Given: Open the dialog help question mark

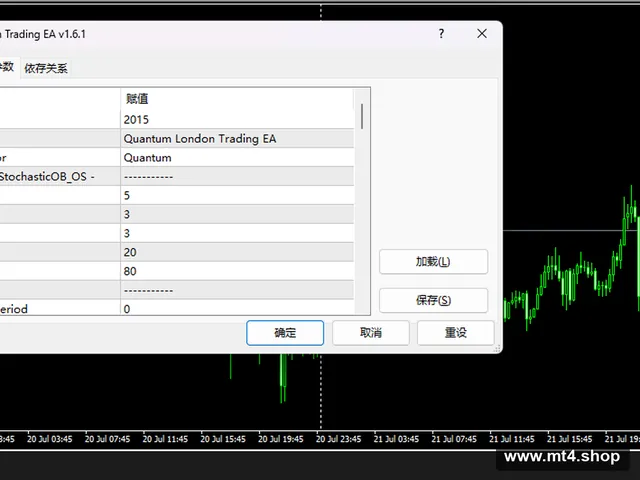Looking at the screenshot, I should (441, 34).
